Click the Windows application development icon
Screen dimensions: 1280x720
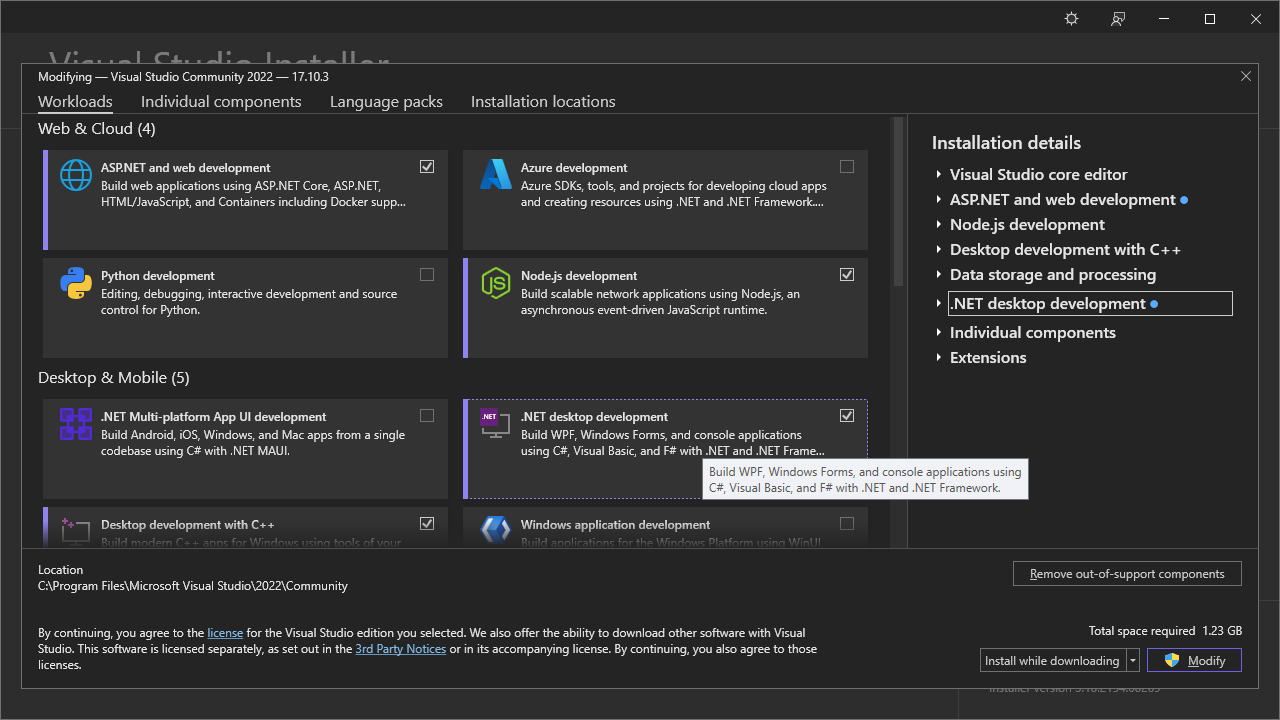point(496,530)
